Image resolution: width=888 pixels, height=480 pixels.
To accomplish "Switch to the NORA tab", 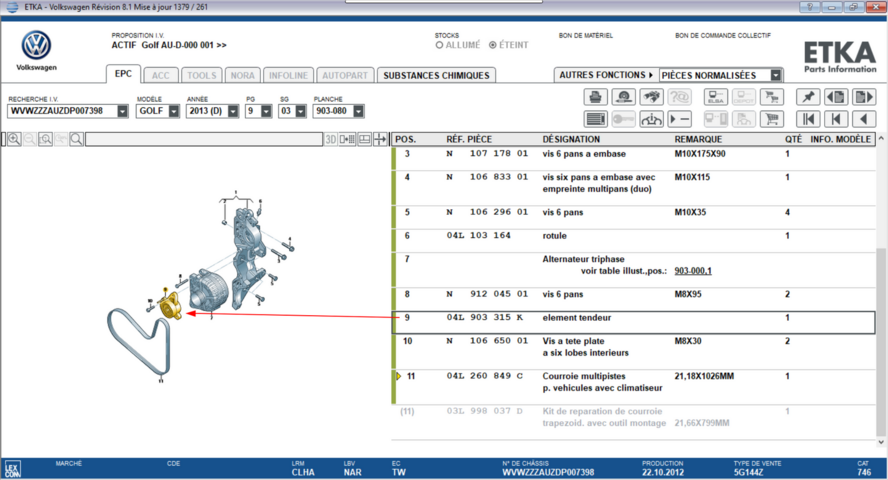I will (242, 75).
